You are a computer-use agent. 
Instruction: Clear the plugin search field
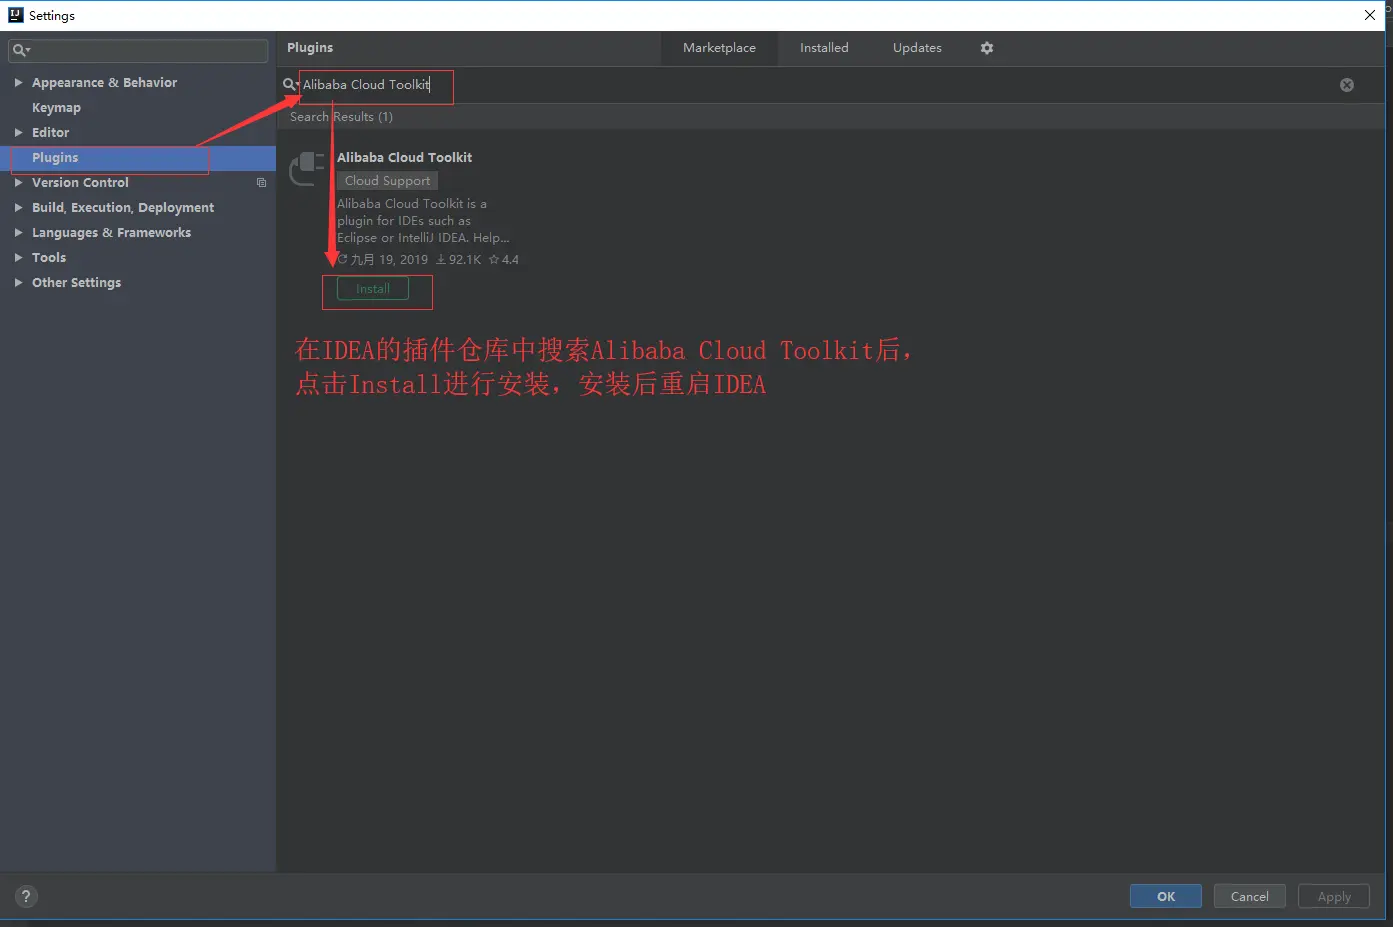pos(1347,85)
